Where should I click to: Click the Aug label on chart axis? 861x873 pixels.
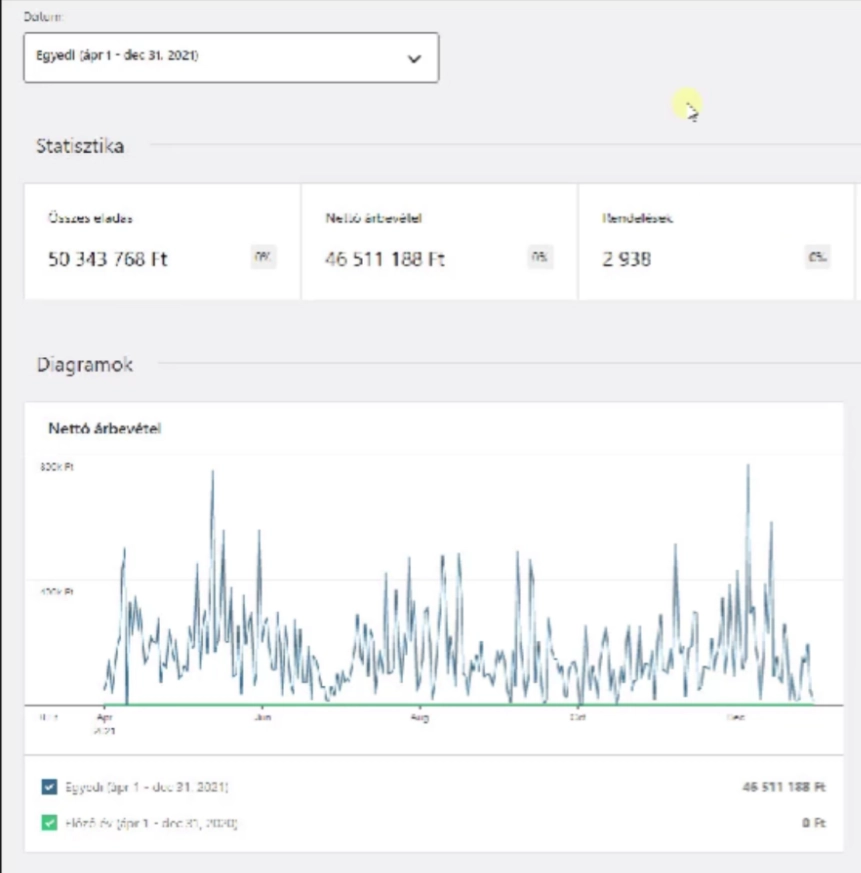click(420, 717)
